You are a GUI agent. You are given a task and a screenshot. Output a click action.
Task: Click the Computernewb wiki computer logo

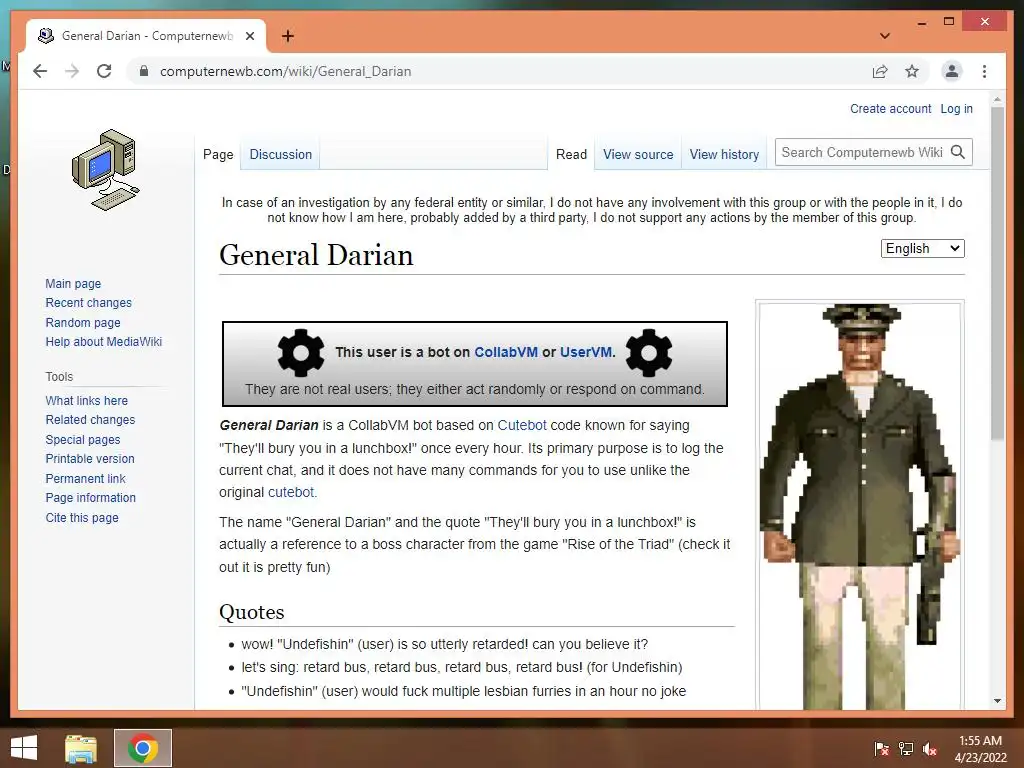(x=105, y=170)
